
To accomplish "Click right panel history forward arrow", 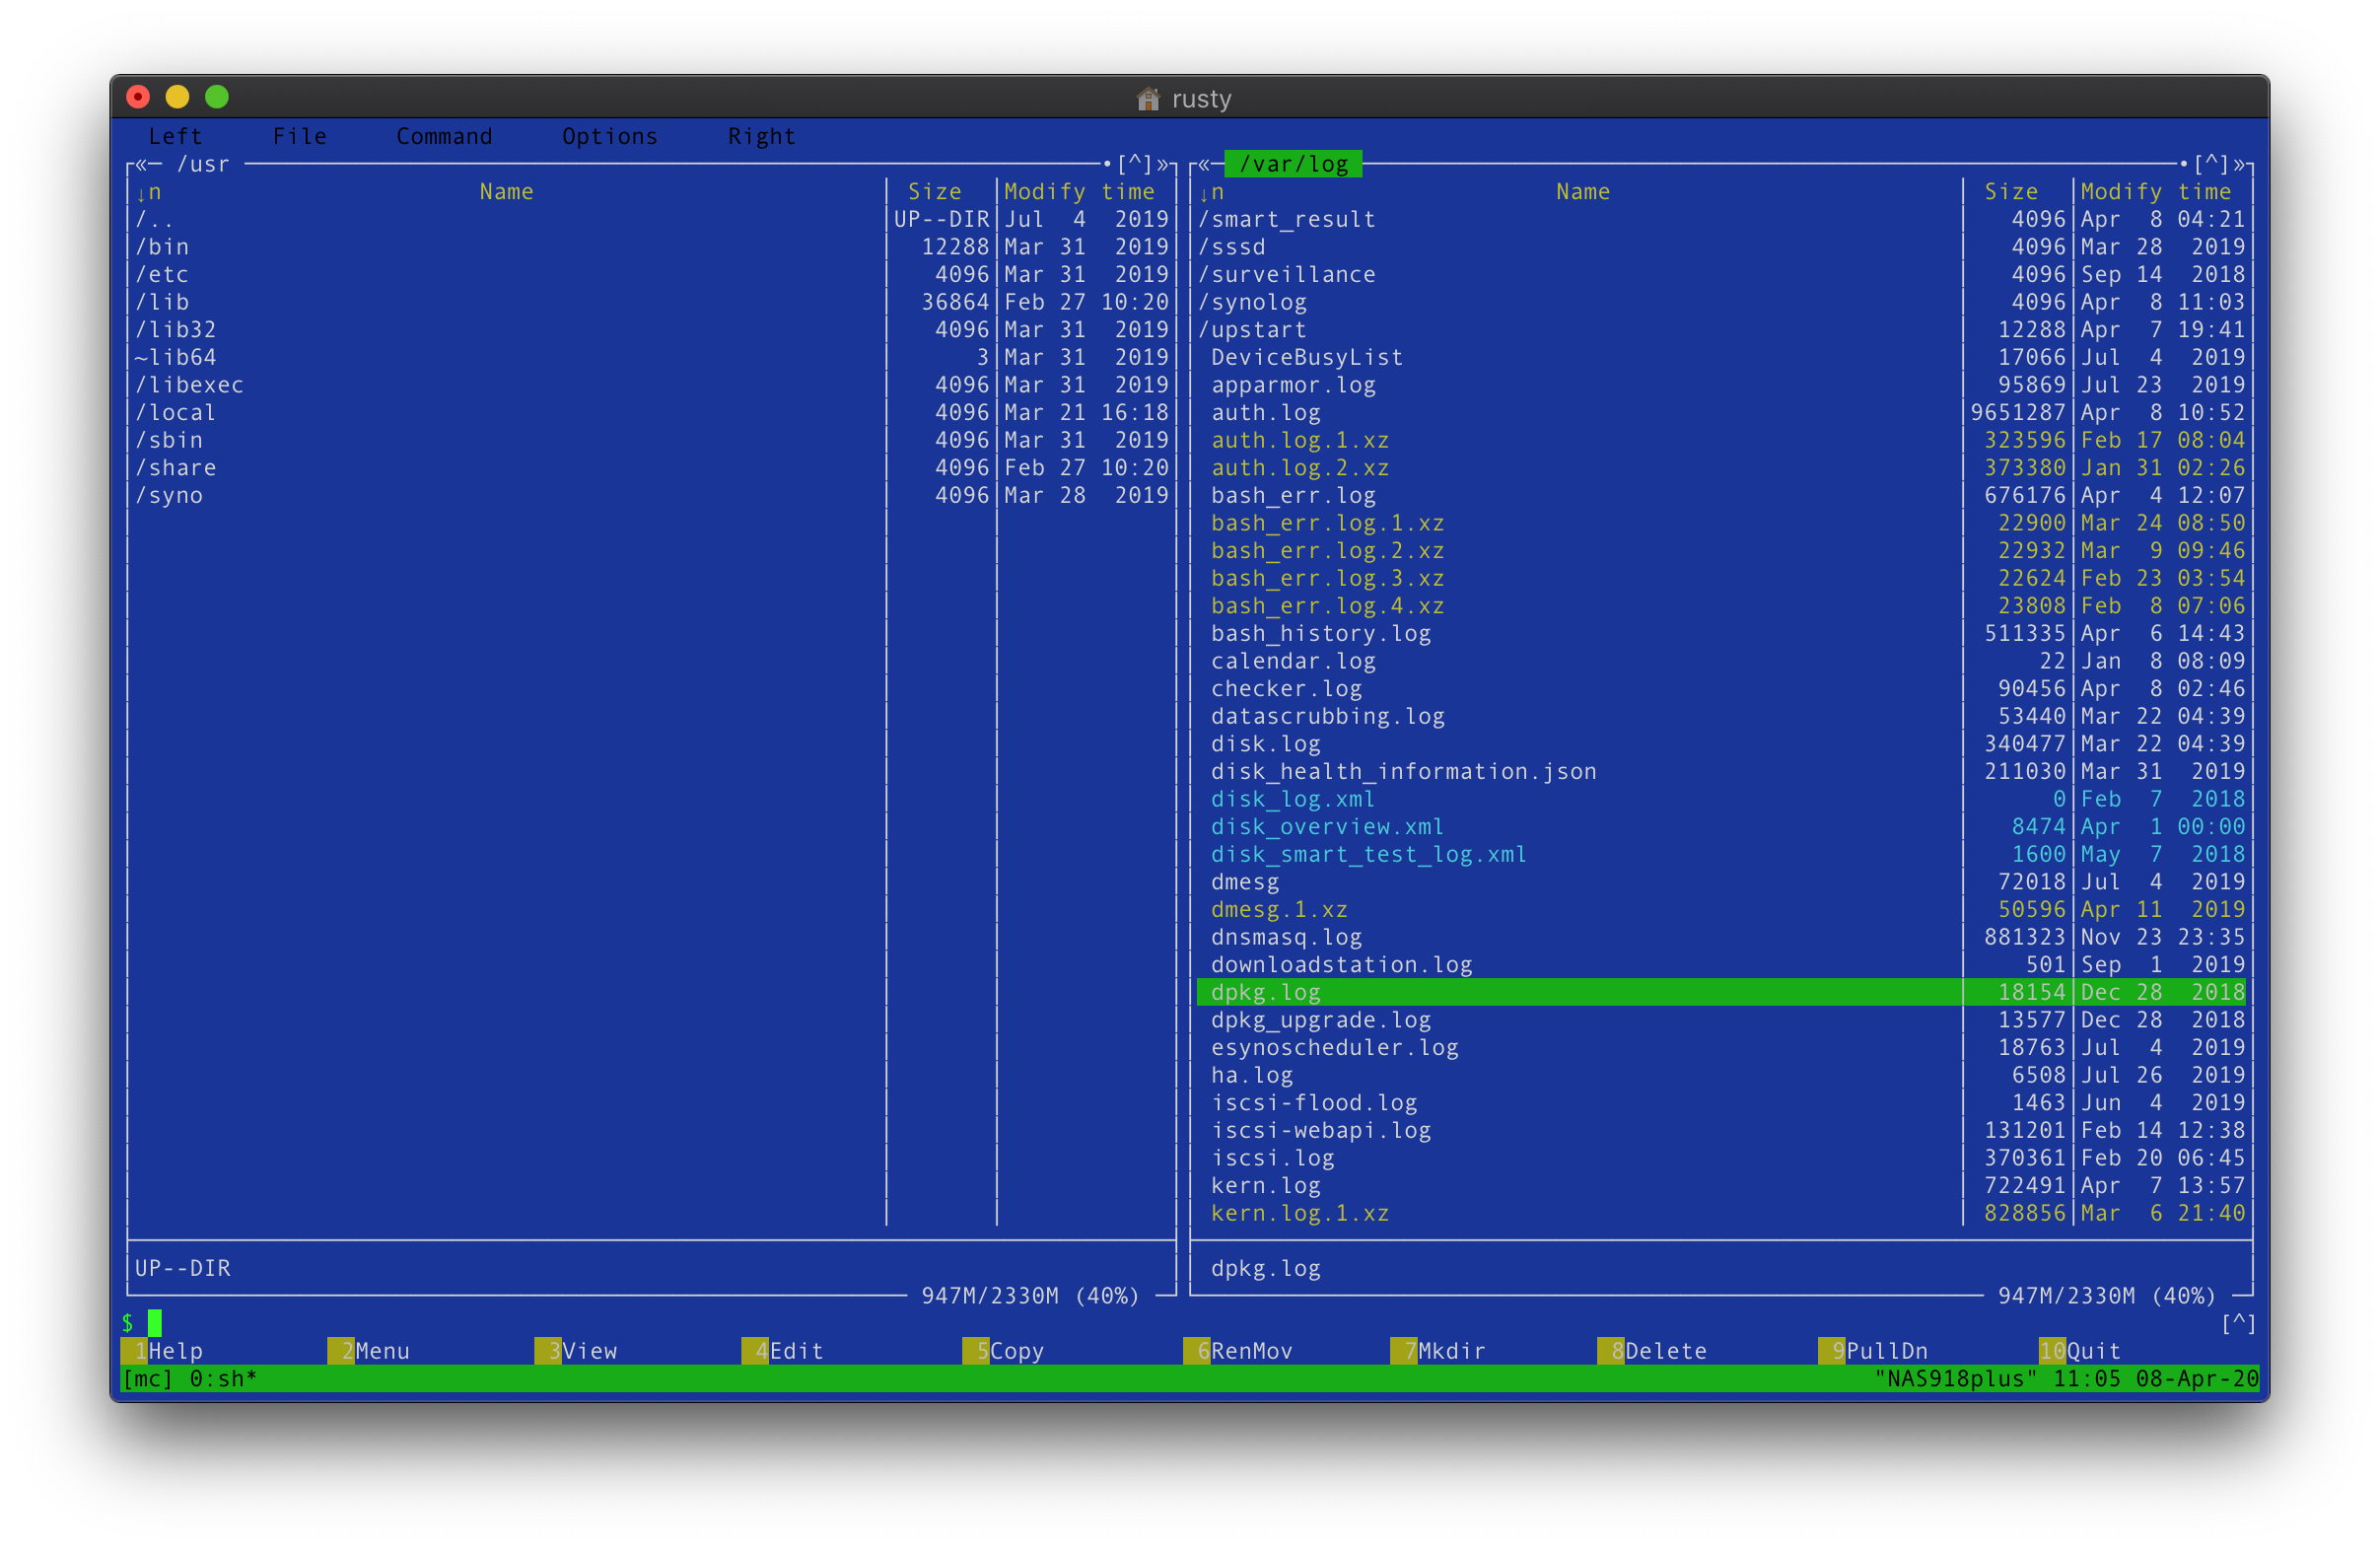I will 2239,164.
